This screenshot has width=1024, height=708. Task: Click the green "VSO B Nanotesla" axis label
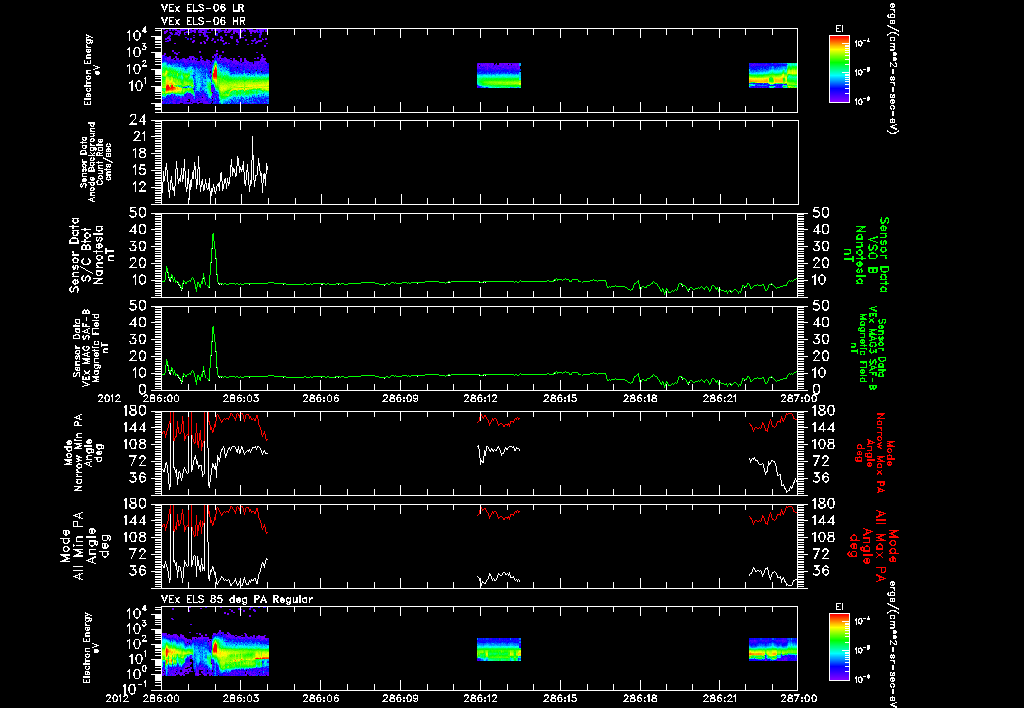pyautogui.click(x=866, y=255)
